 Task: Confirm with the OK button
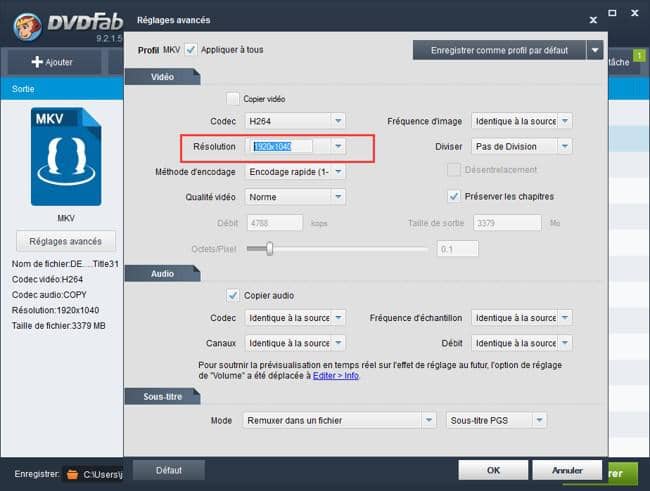[493, 470]
